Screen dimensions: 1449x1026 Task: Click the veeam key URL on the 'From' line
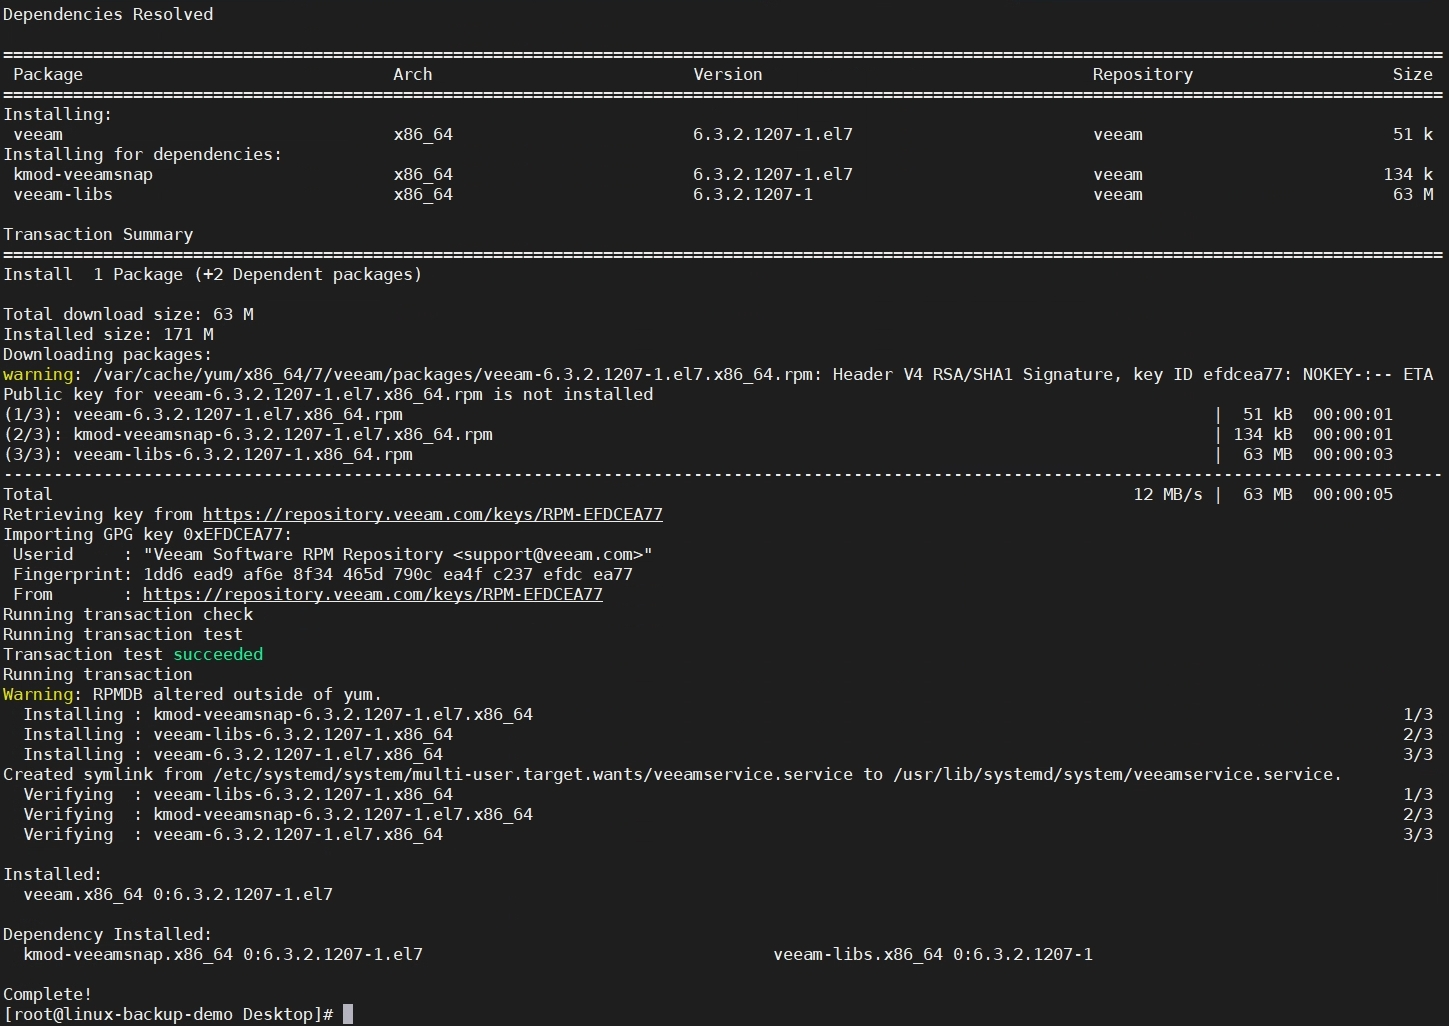pos(373,594)
